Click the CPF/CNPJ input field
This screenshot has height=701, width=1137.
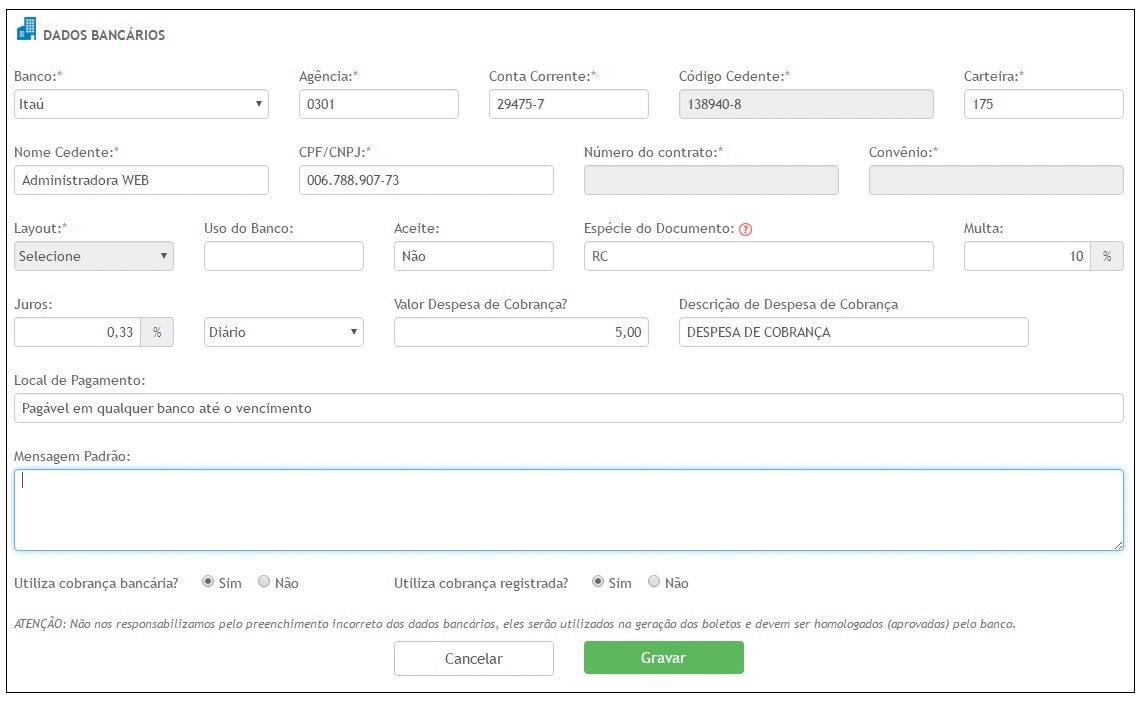(x=426, y=180)
